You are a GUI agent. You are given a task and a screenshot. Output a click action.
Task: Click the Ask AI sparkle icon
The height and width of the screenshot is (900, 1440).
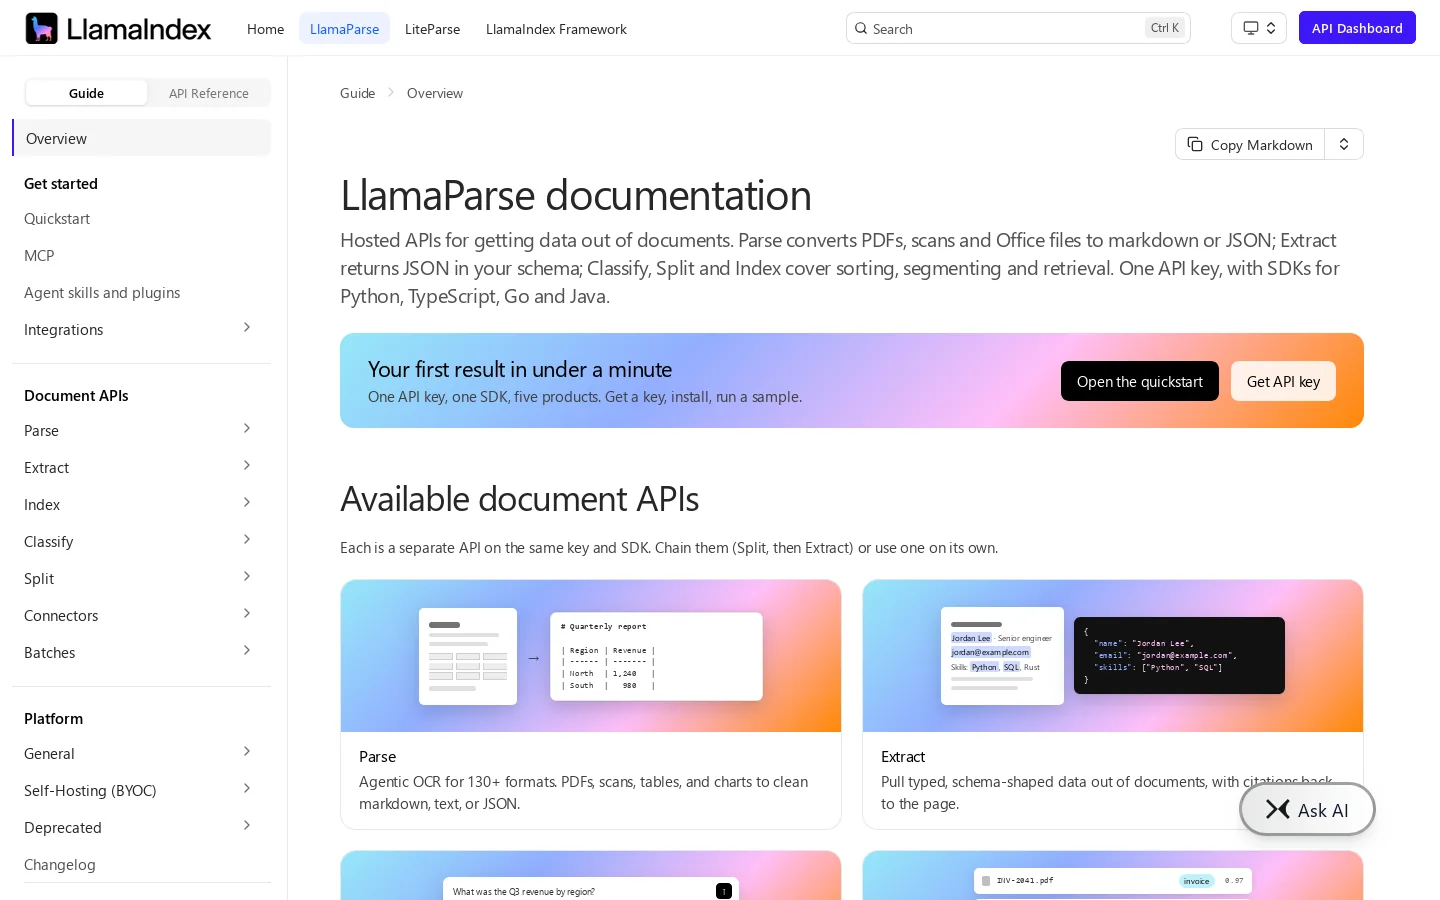pyautogui.click(x=1278, y=809)
